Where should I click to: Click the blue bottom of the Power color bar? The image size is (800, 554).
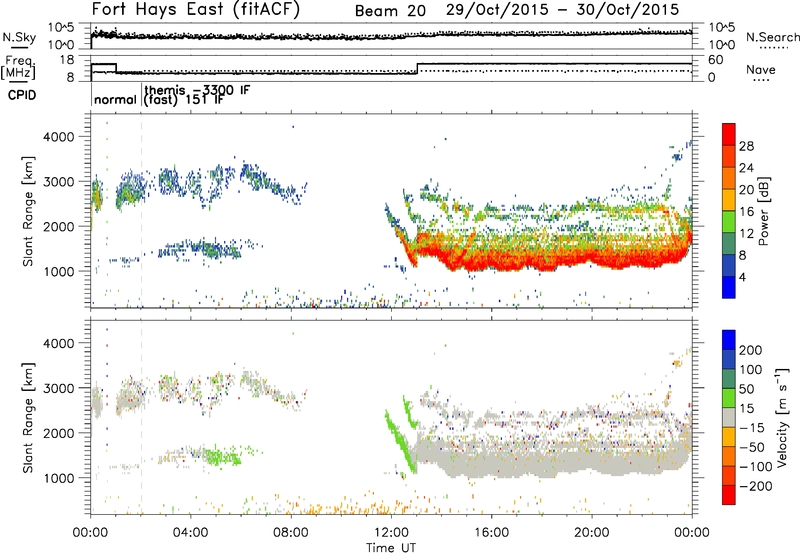coord(729,287)
